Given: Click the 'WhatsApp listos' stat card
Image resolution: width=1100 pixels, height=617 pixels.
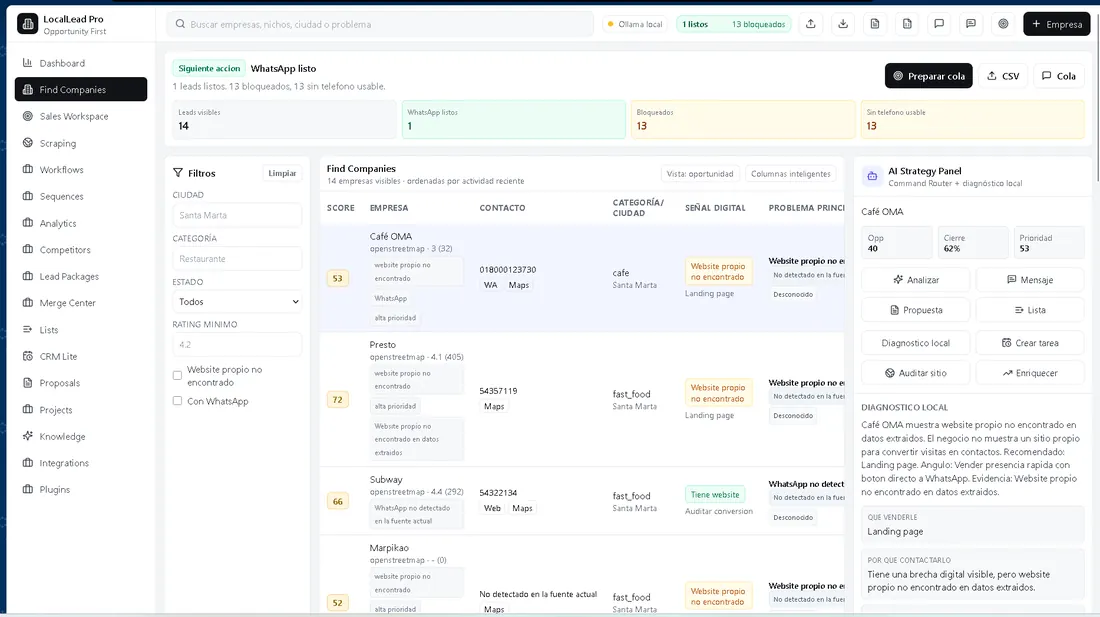Looking at the screenshot, I should 514,119.
